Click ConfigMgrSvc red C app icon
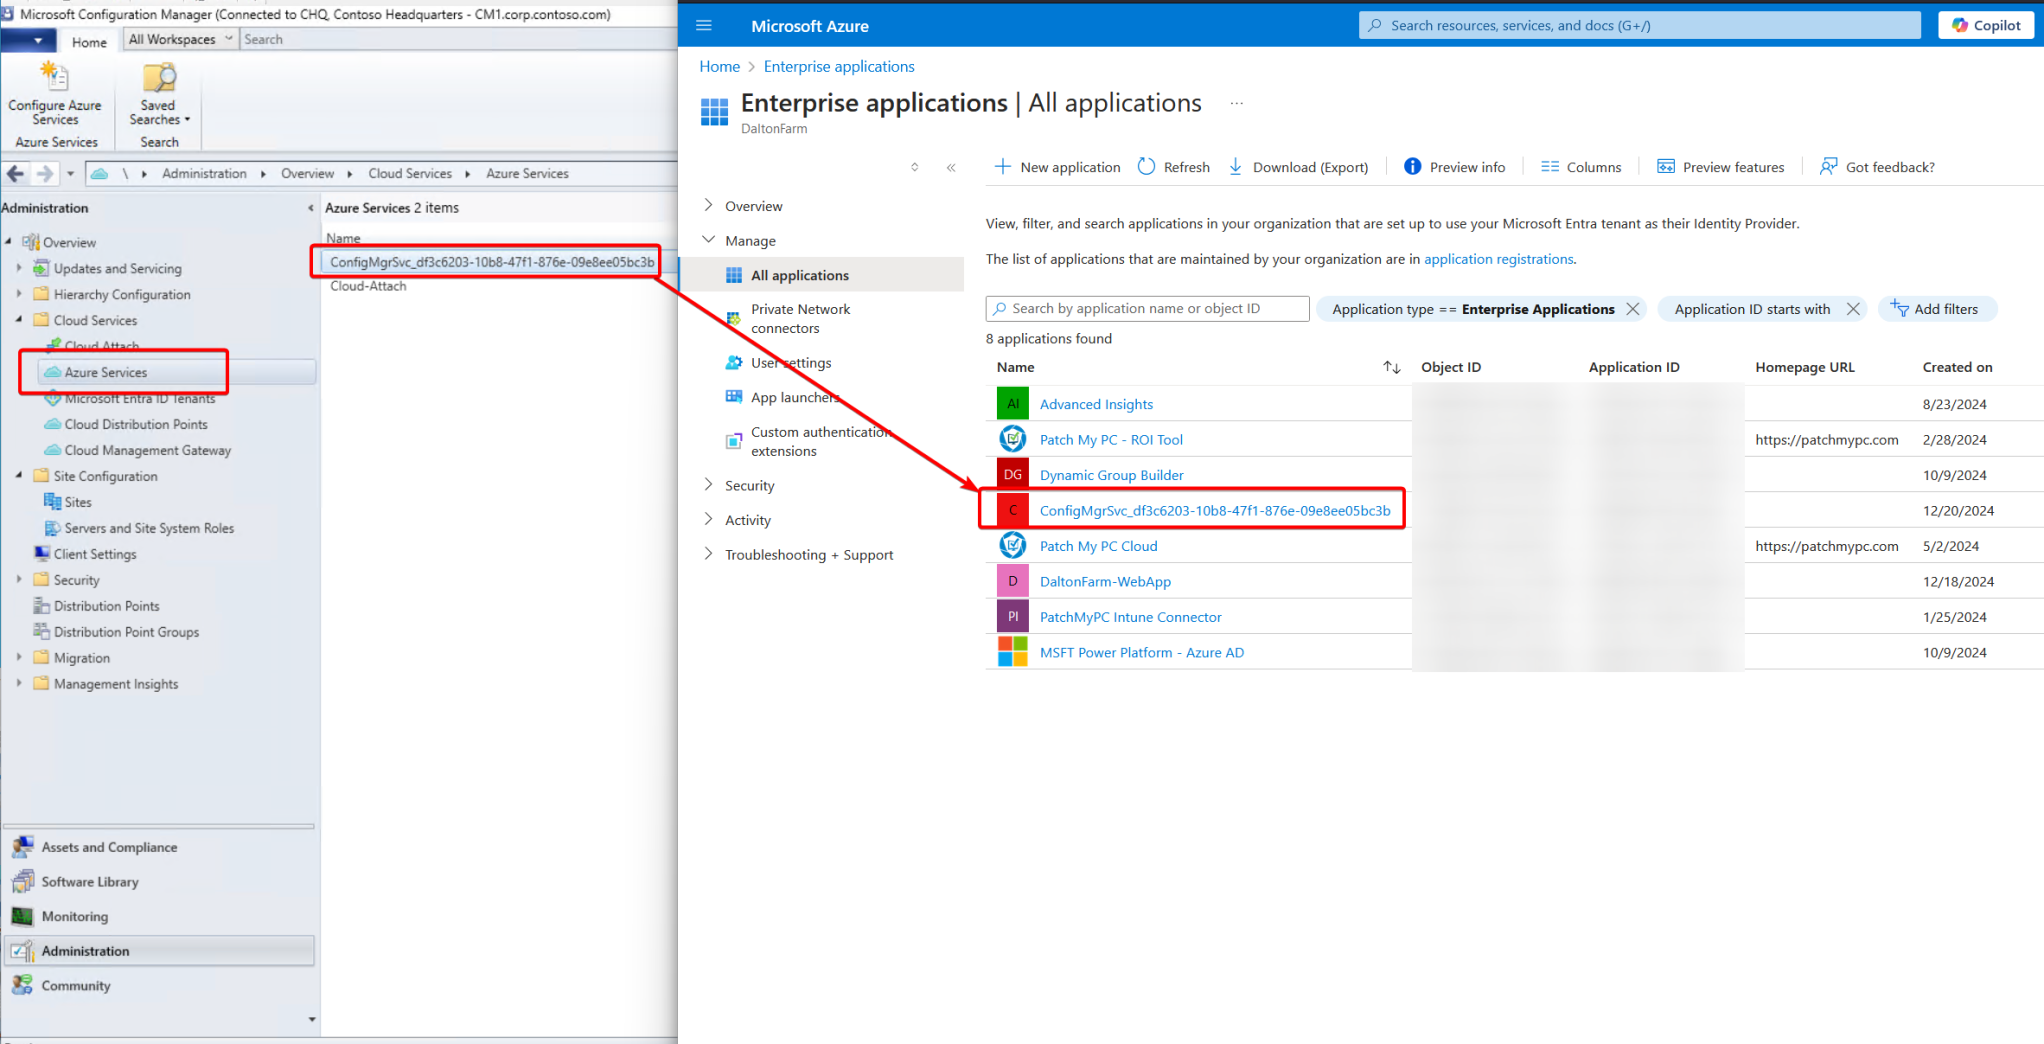The width and height of the screenshot is (2044, 1044). [1012, 510]
